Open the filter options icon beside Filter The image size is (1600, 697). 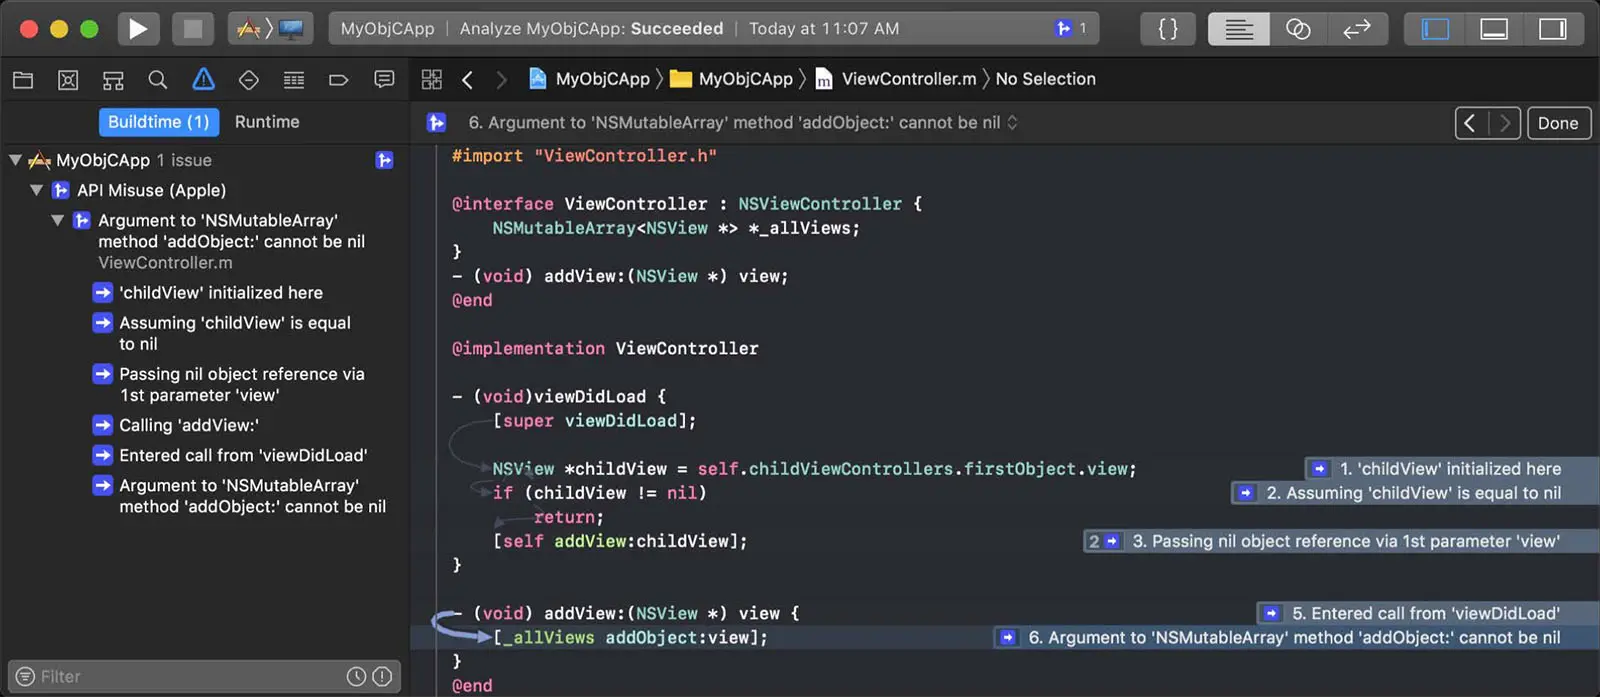pos(25,677)
